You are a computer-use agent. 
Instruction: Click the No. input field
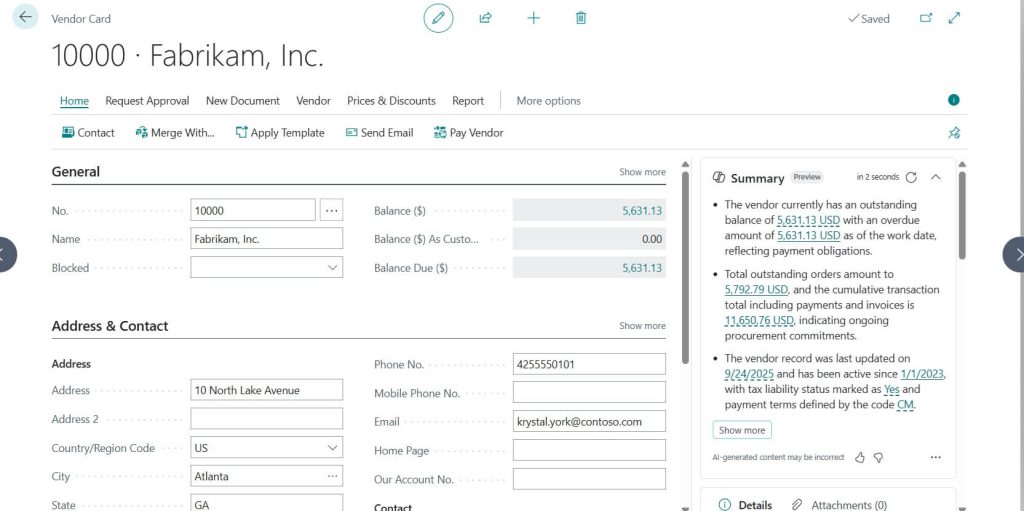click(253, 210)
